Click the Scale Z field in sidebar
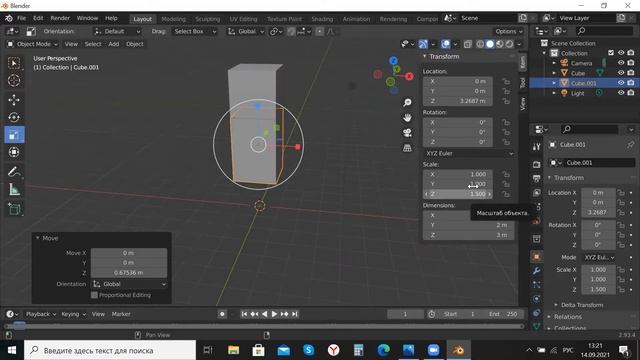Viewport: 640px width, 360px height. 457,194
